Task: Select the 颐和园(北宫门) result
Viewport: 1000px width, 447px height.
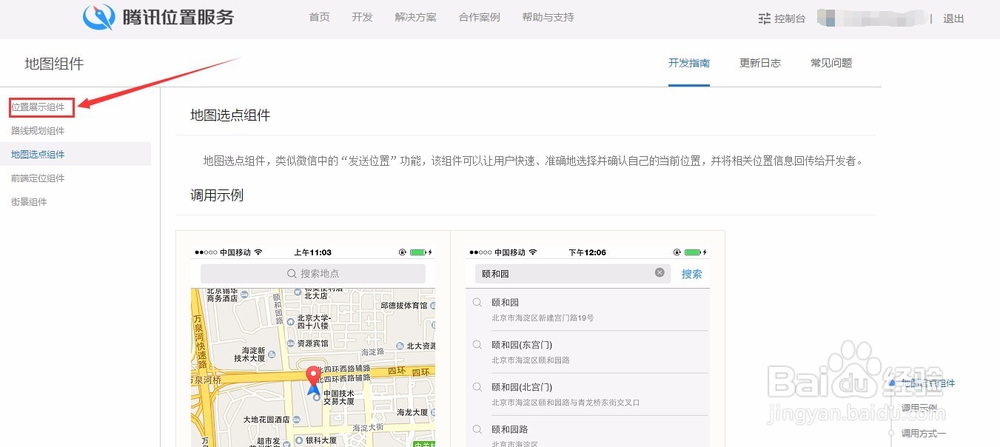Action: [x=588, y=394]
